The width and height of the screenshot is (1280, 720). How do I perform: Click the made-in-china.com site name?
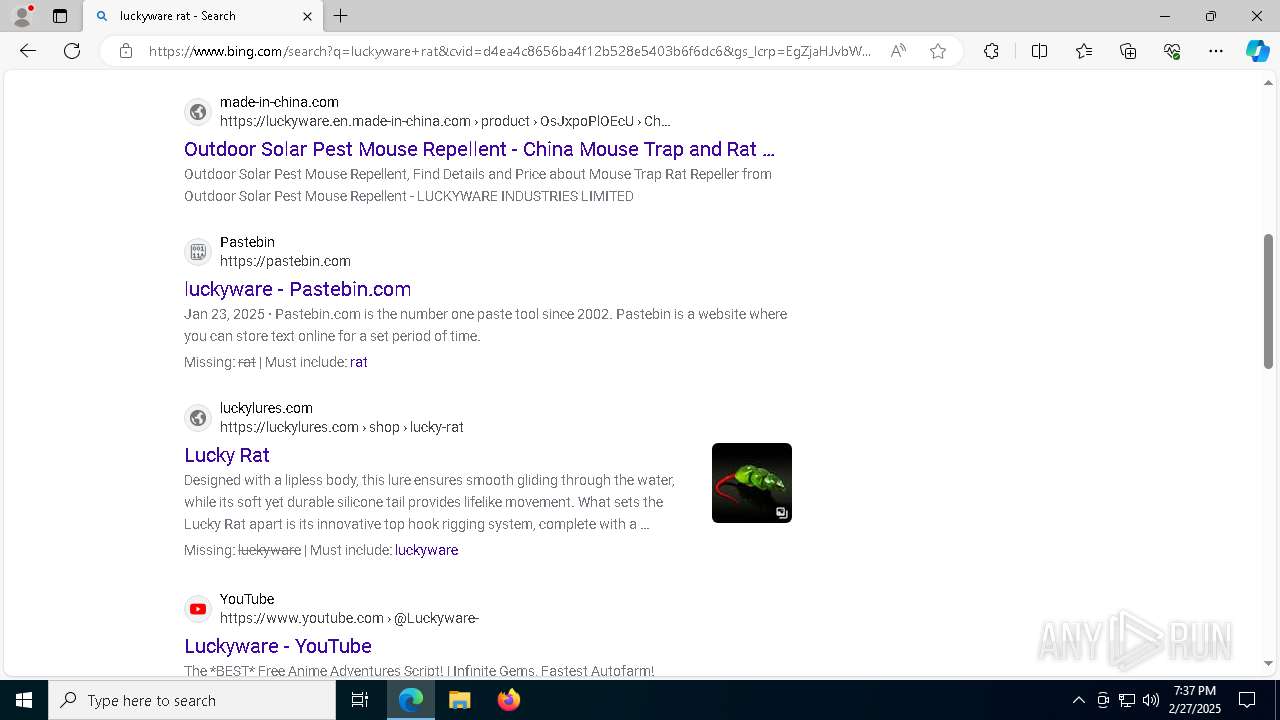click(279, 102)
